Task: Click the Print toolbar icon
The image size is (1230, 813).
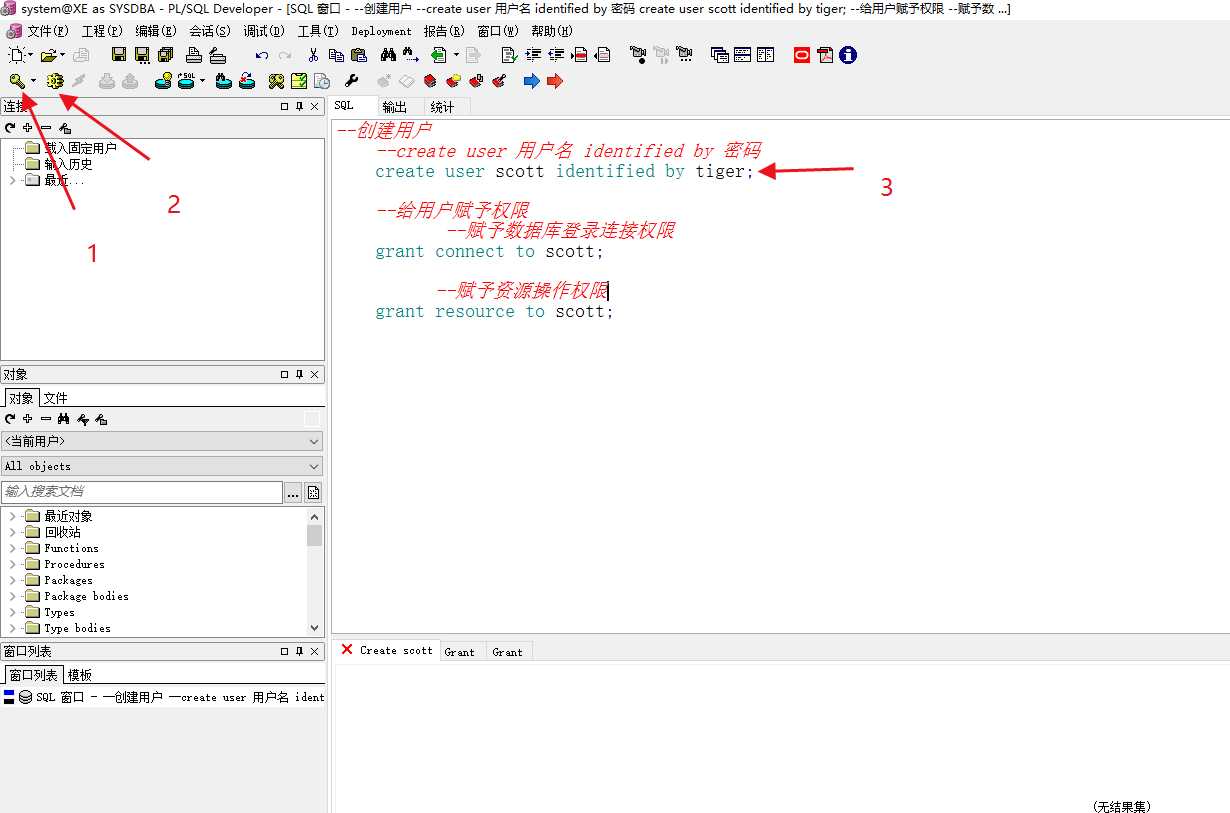Action: pos(195,55)
